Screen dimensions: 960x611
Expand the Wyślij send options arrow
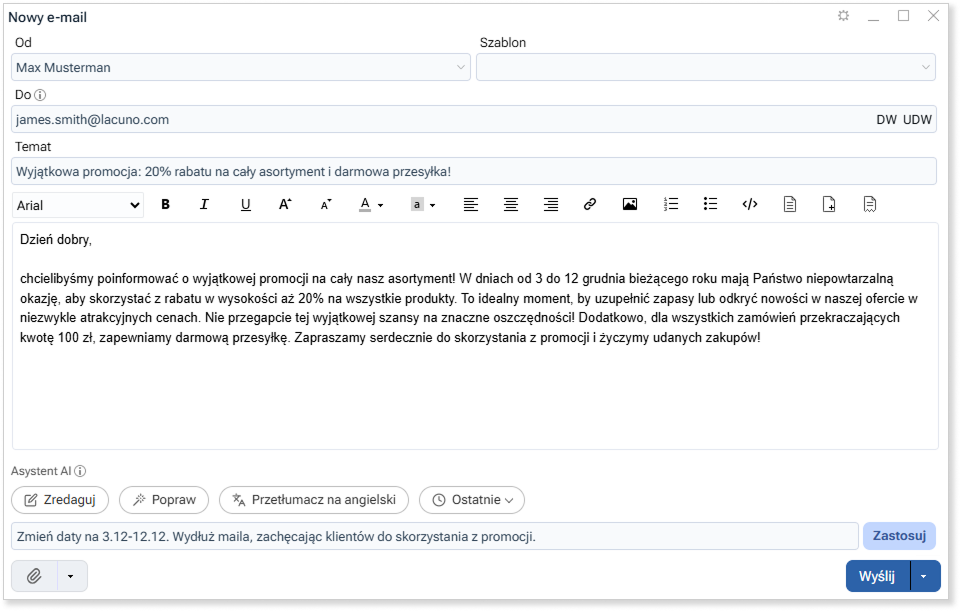coord(925,576)
